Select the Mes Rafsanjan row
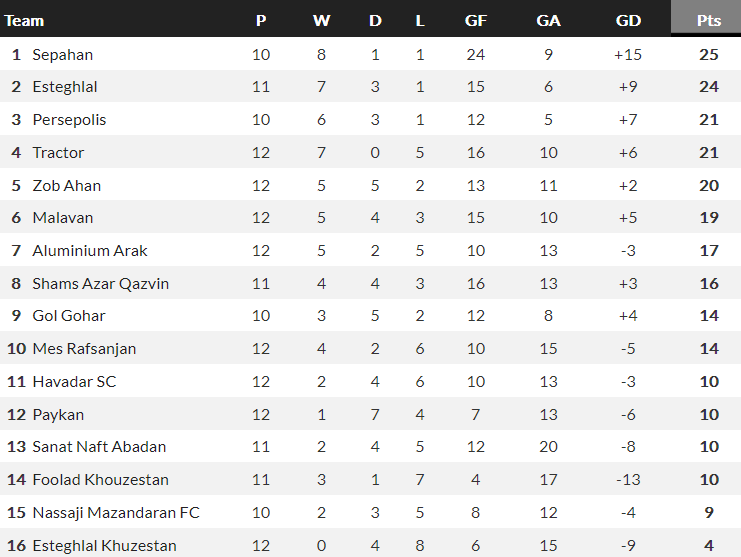Viewport: 741px width, 557px height. tap(370, 349)
